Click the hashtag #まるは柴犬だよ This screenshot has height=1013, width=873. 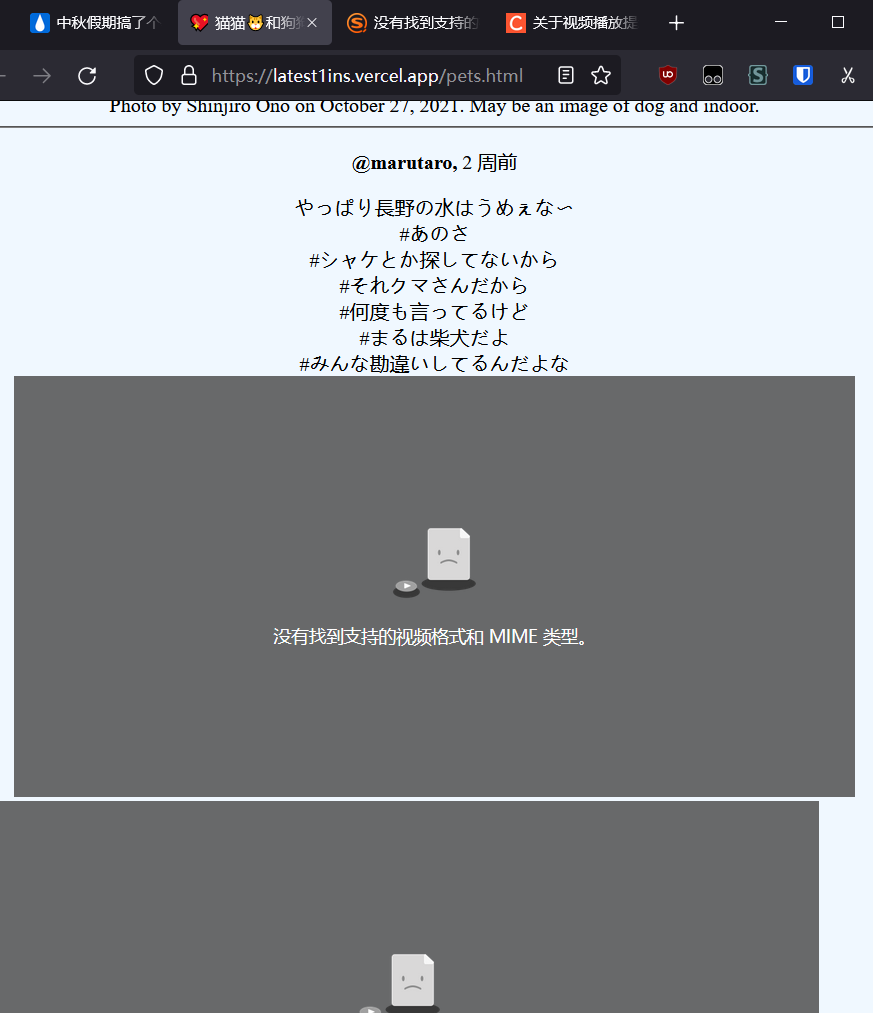click(x=434, y=338)
